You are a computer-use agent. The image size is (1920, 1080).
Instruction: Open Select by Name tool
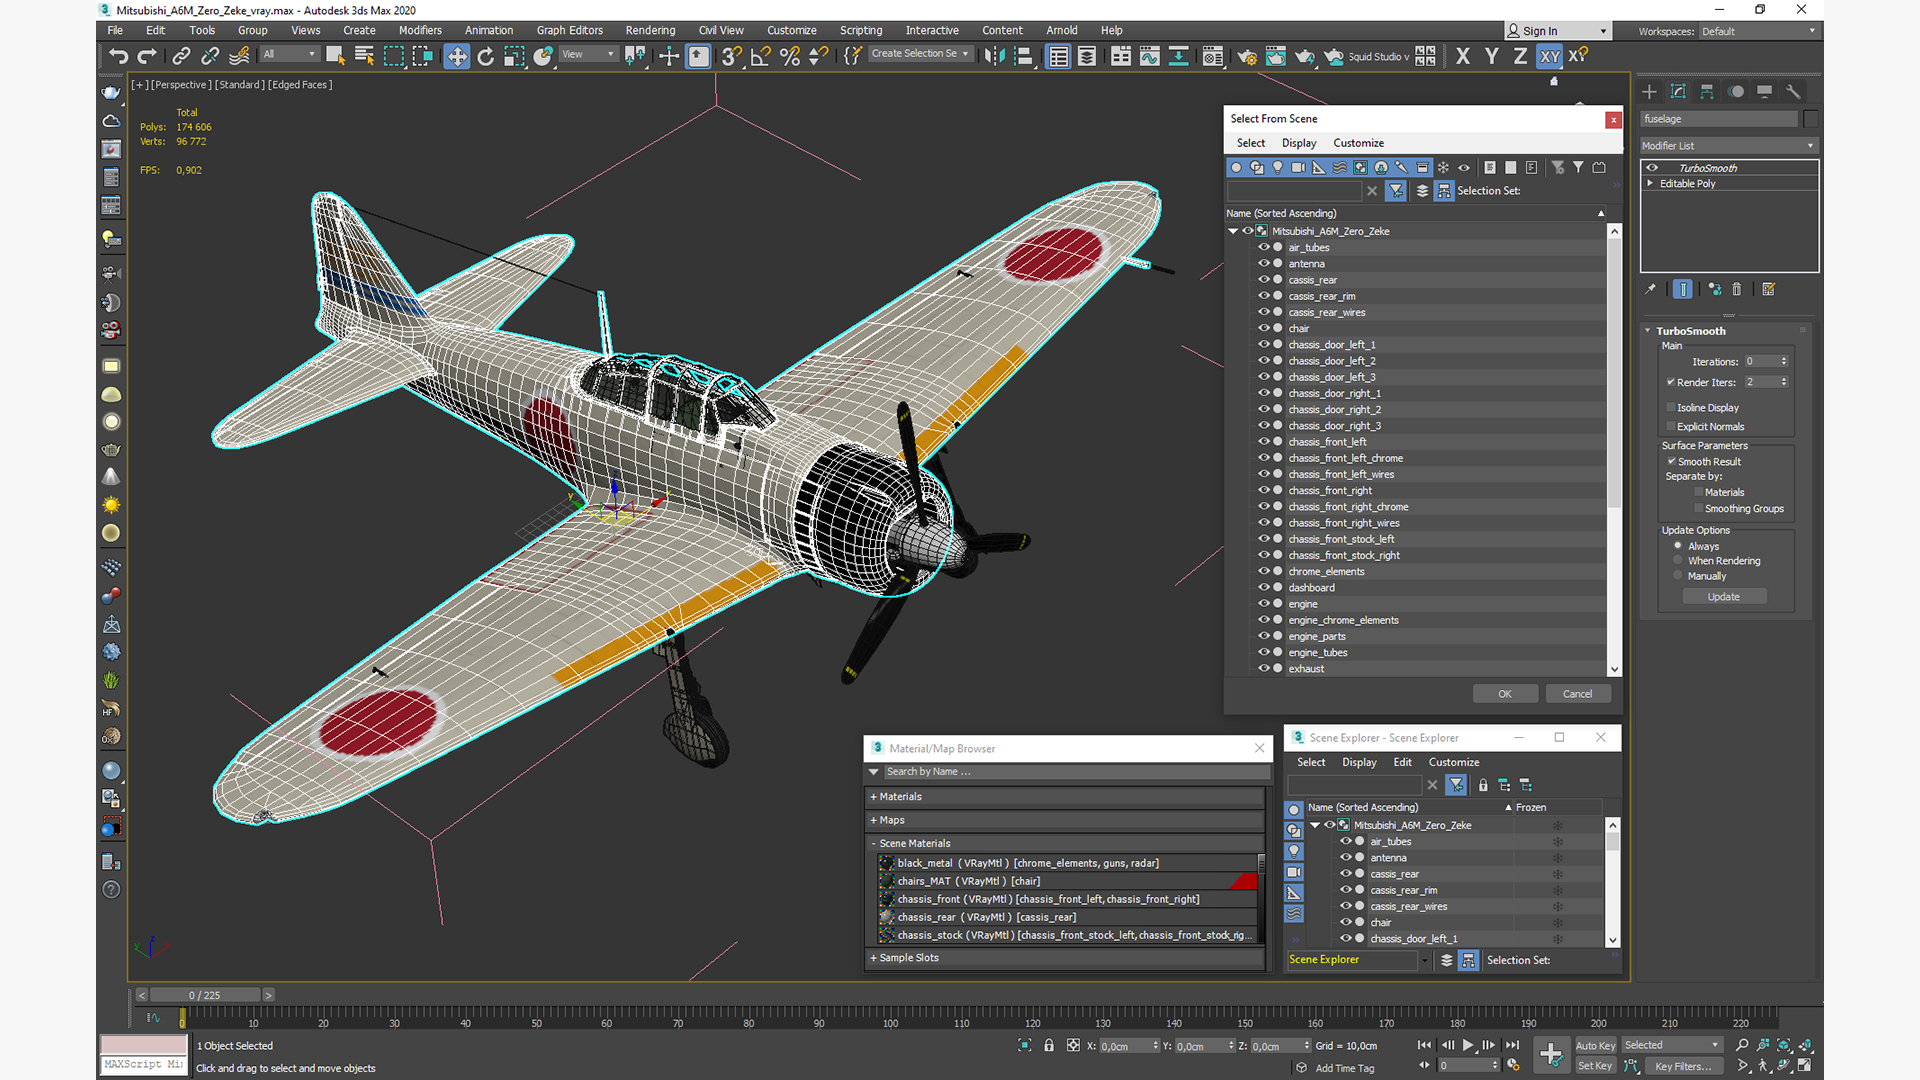click(x=364, y=56)
